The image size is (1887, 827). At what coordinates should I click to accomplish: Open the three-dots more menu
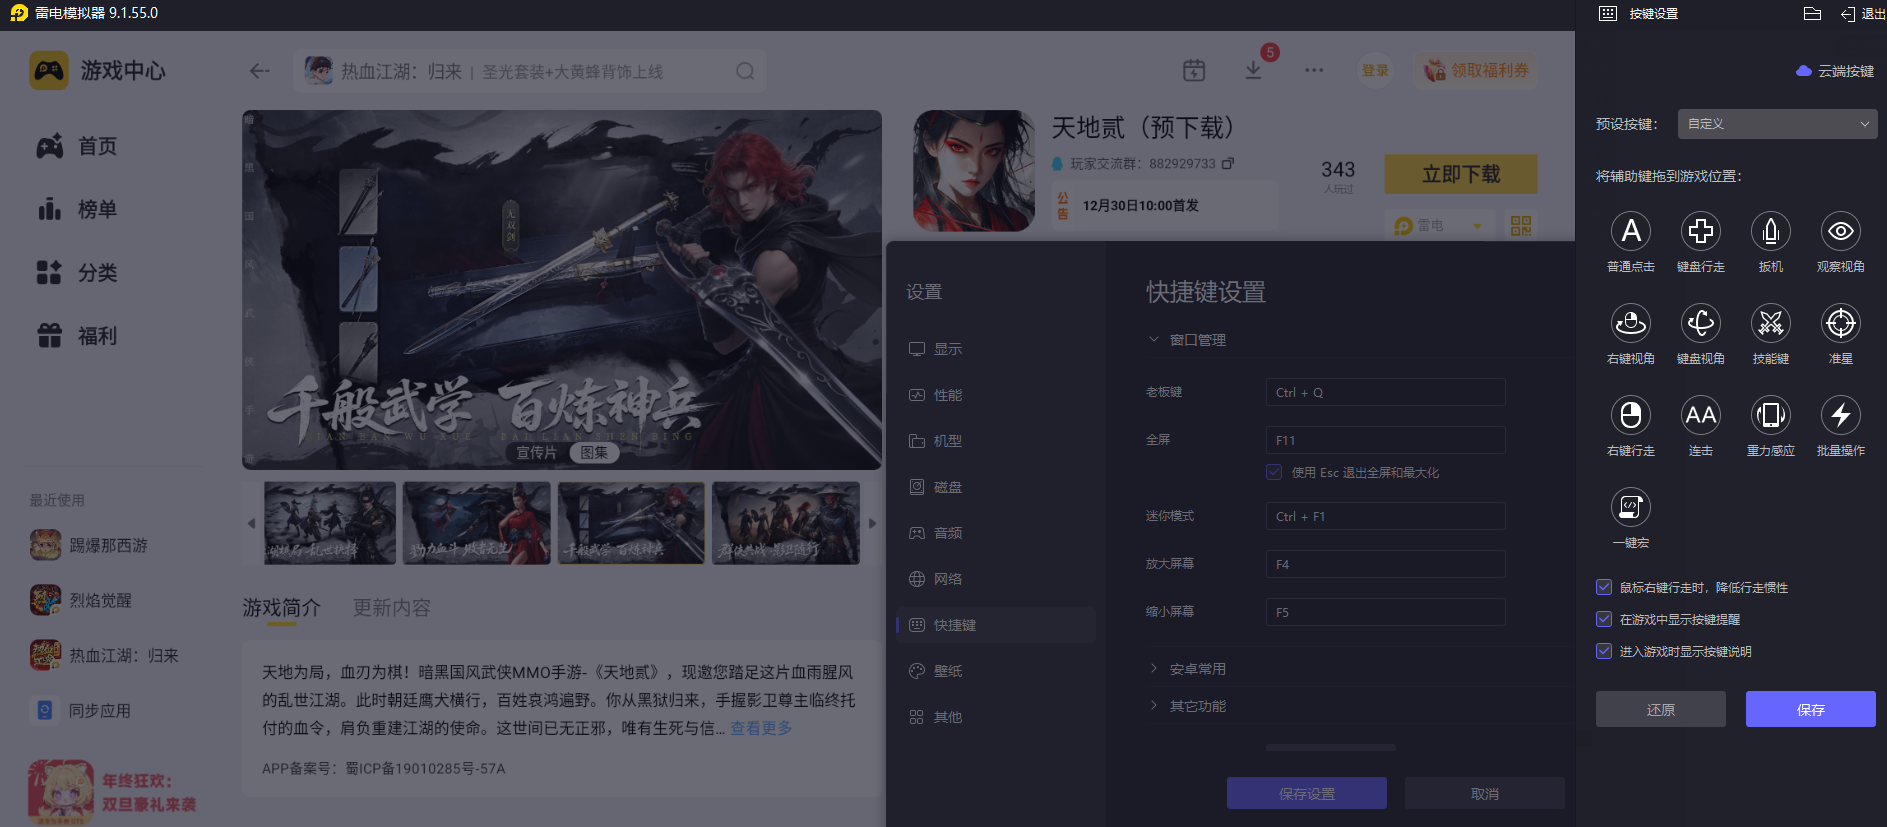(1314, 71)
